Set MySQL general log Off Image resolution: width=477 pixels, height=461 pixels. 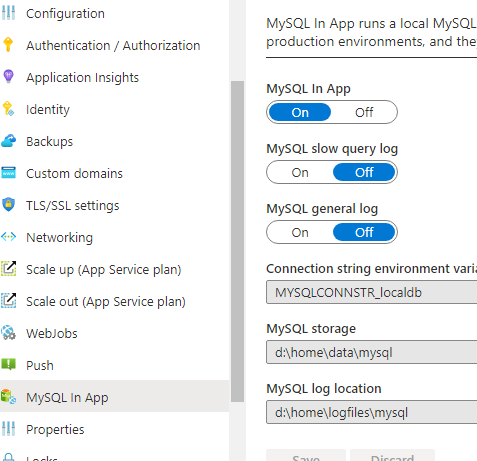pos(364,232)
